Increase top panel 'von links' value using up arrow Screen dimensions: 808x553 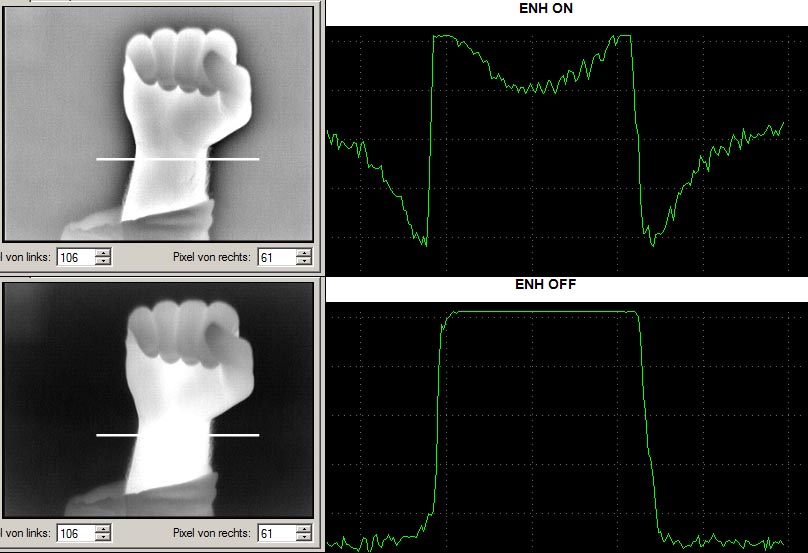click(x=103, y=252)
